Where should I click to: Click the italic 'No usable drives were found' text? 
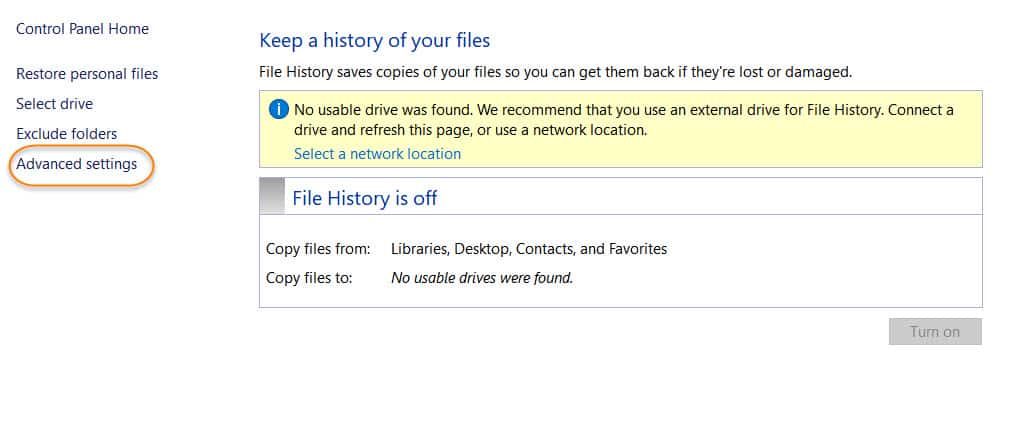pyautogui.click(x=481, y=278)
